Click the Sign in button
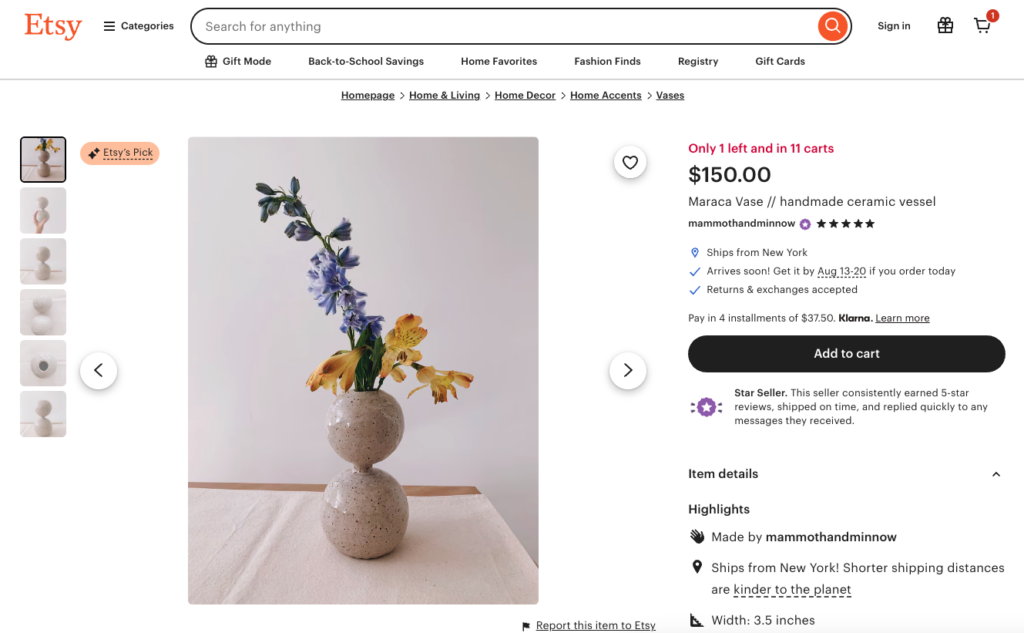Screen dimensions: 1024x633 click(x=894, y=26)
